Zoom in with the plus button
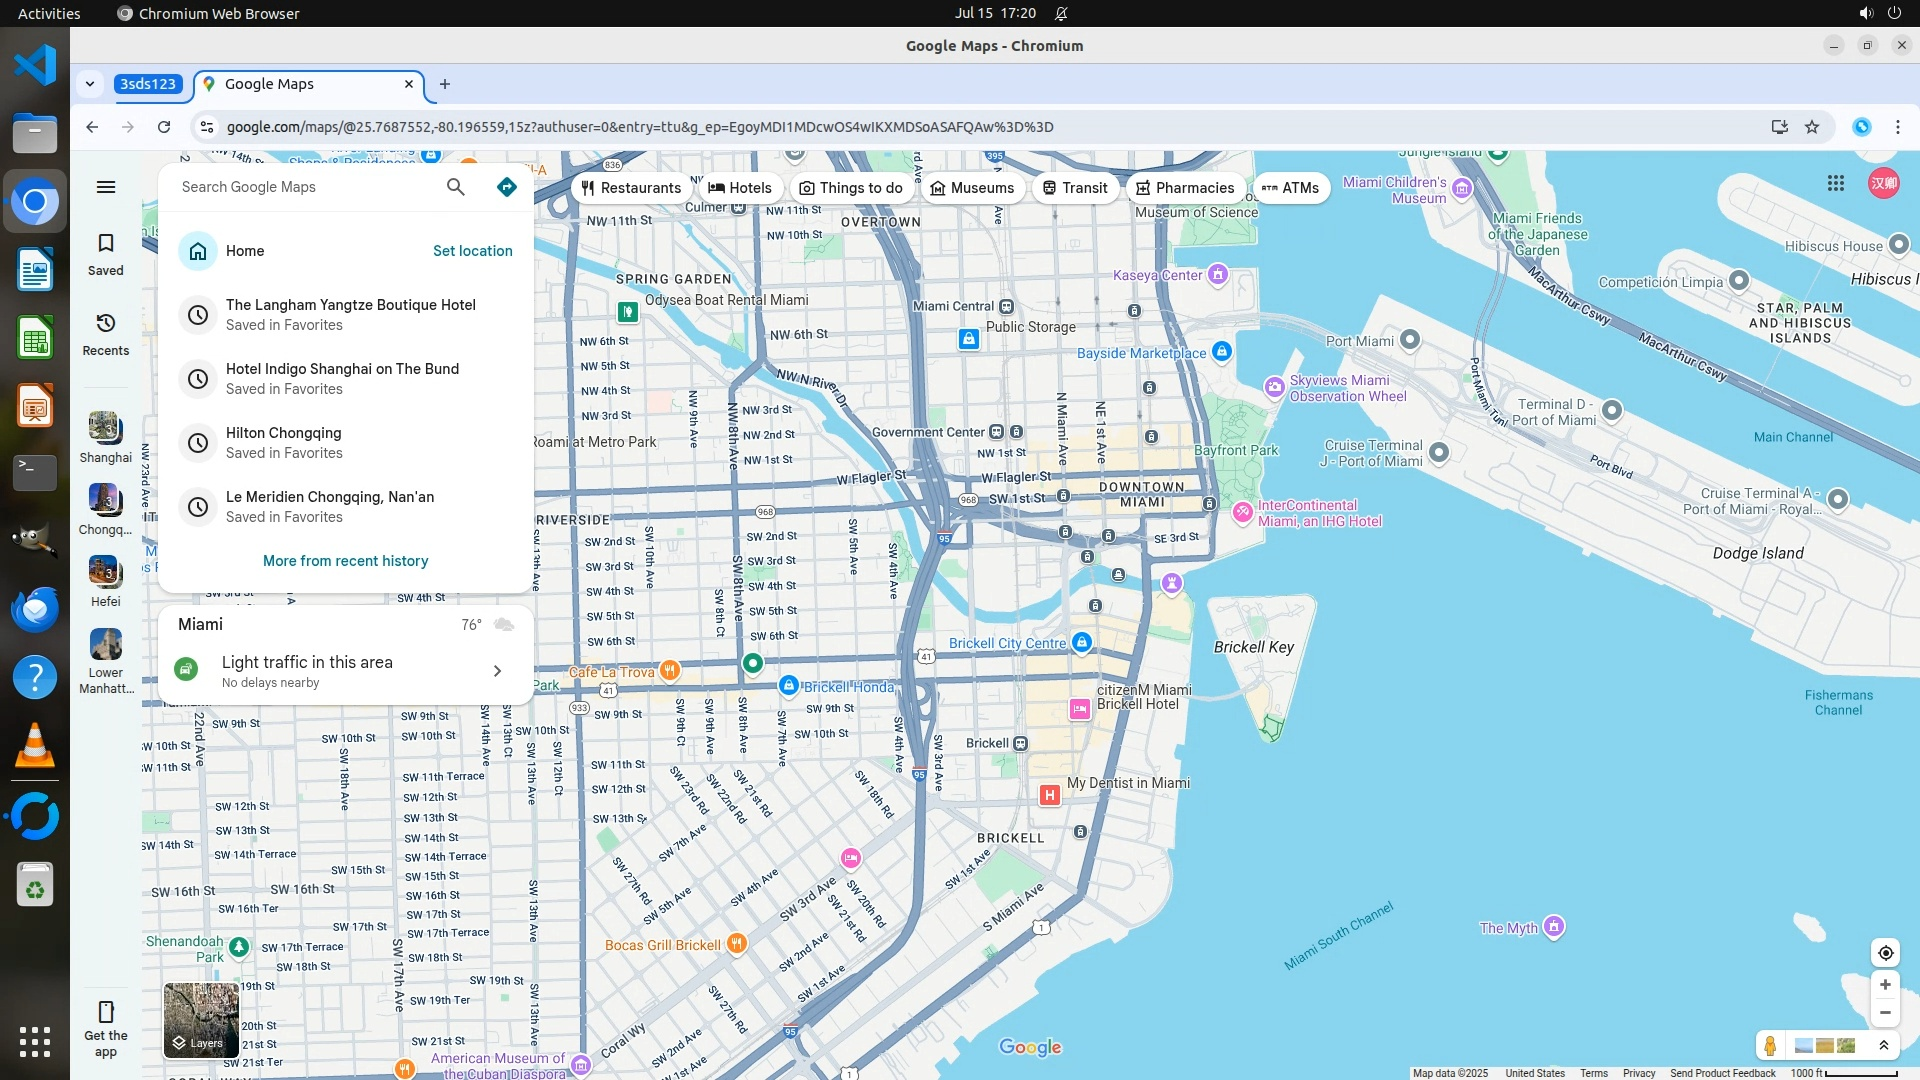The width and height of the screenshot is (1920, 1080). (1885, 985)
